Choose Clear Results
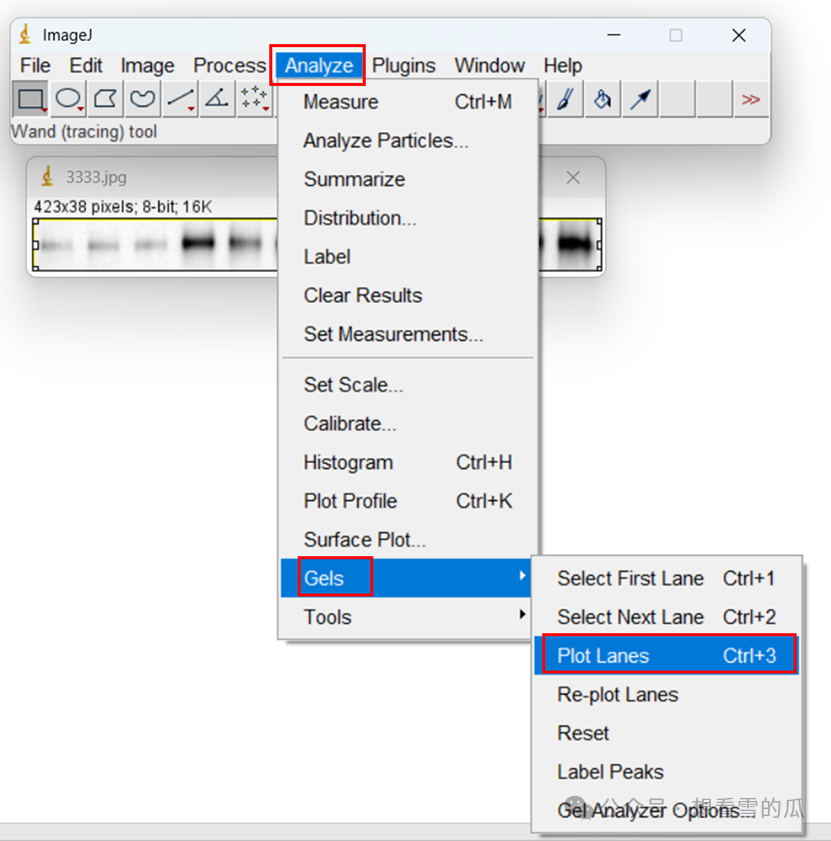831x841 pixels. tap(408, 295)
